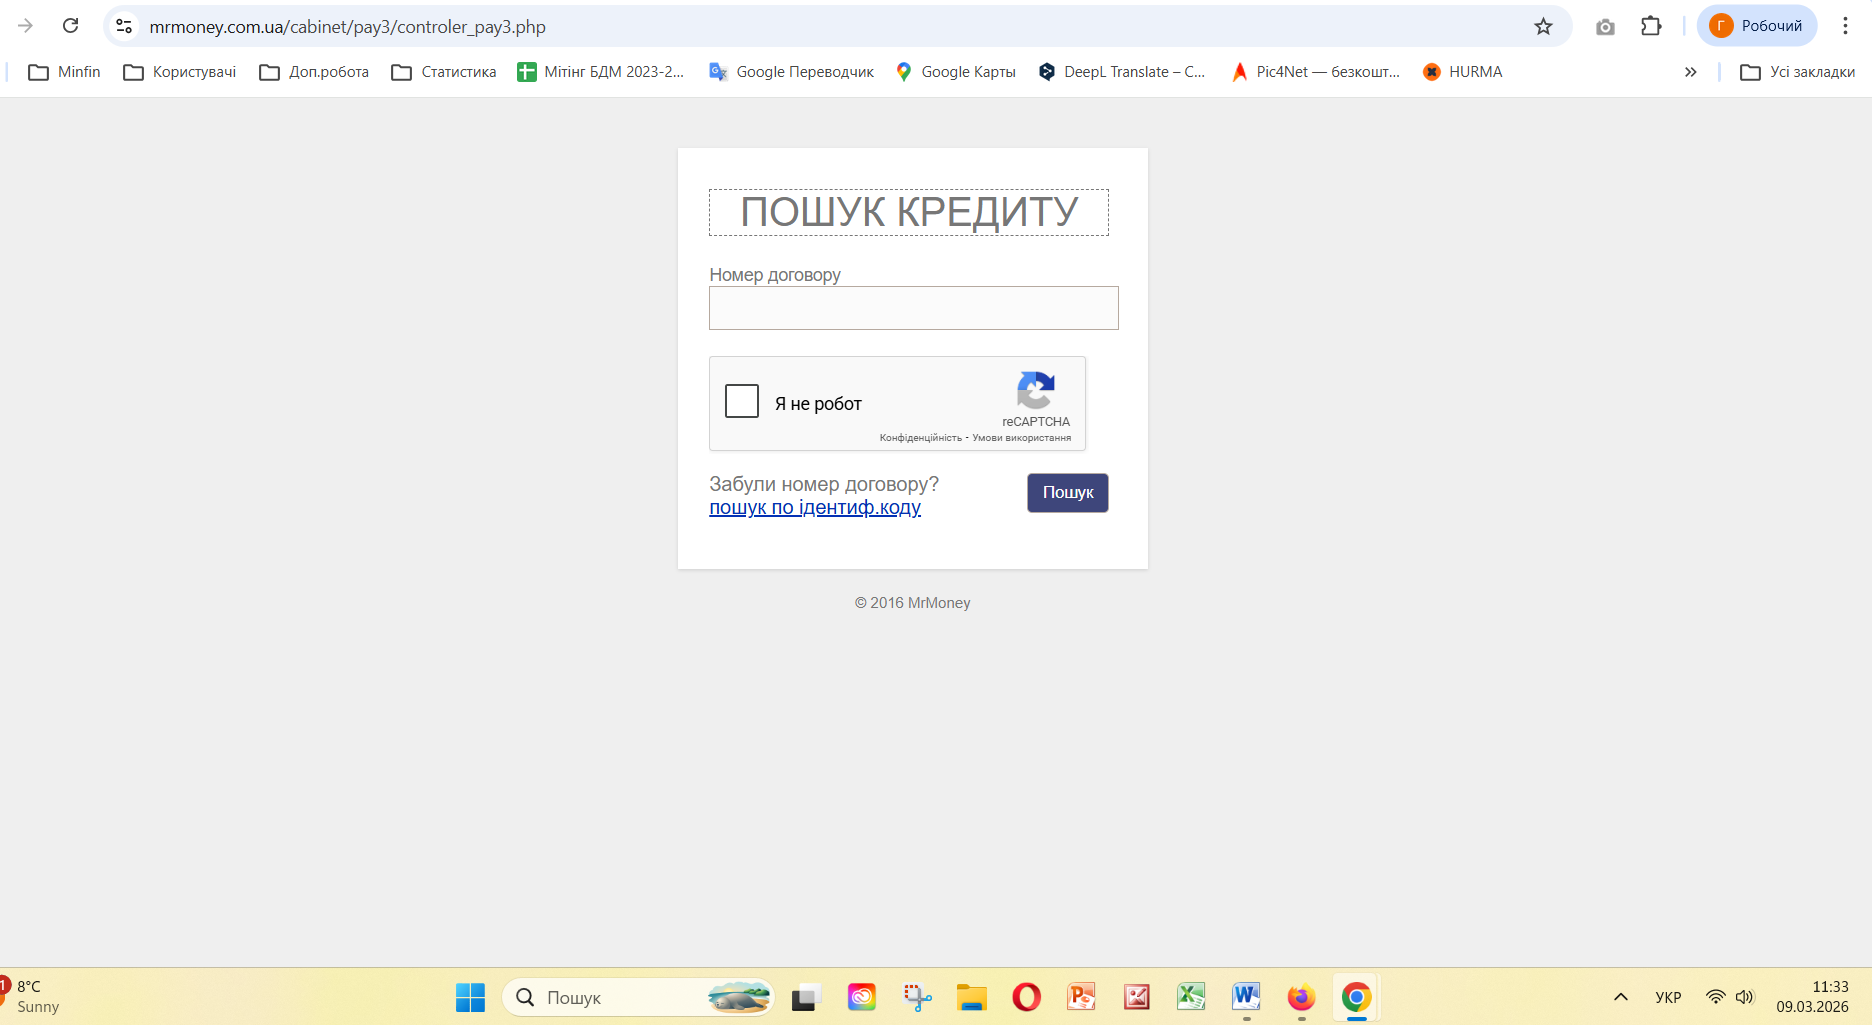The image size is (1872, 1025).
Task: Open the DeepL Translate bookmark
Action: click(1122, 72)
